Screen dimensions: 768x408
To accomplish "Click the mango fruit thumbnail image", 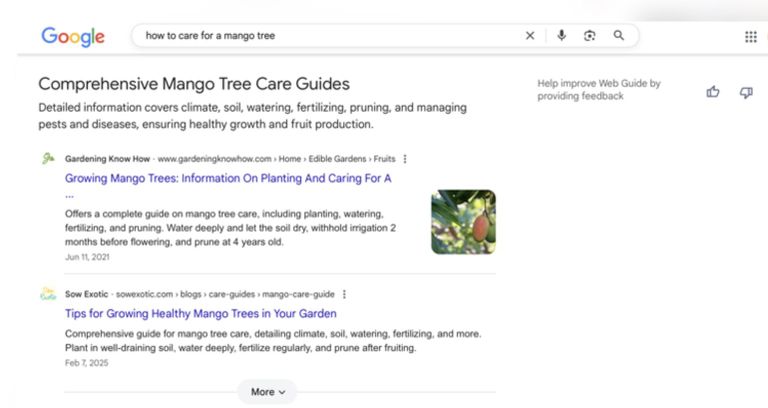I will coord(463,222).
